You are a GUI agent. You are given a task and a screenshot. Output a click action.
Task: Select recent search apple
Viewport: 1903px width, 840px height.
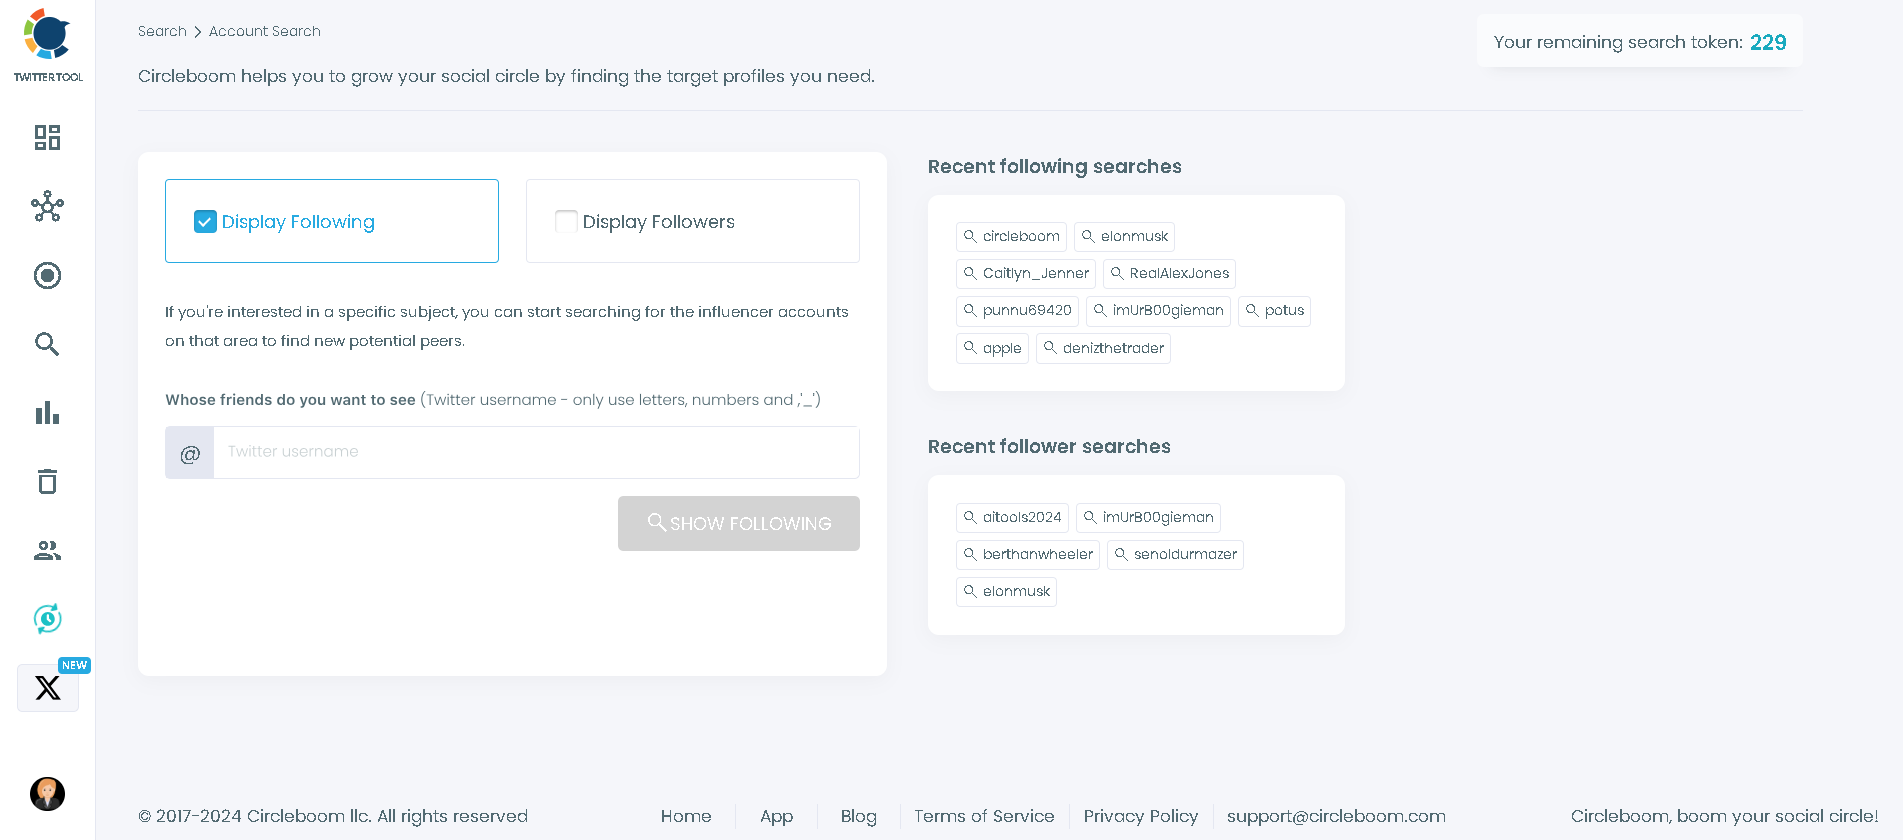point(992,349)
